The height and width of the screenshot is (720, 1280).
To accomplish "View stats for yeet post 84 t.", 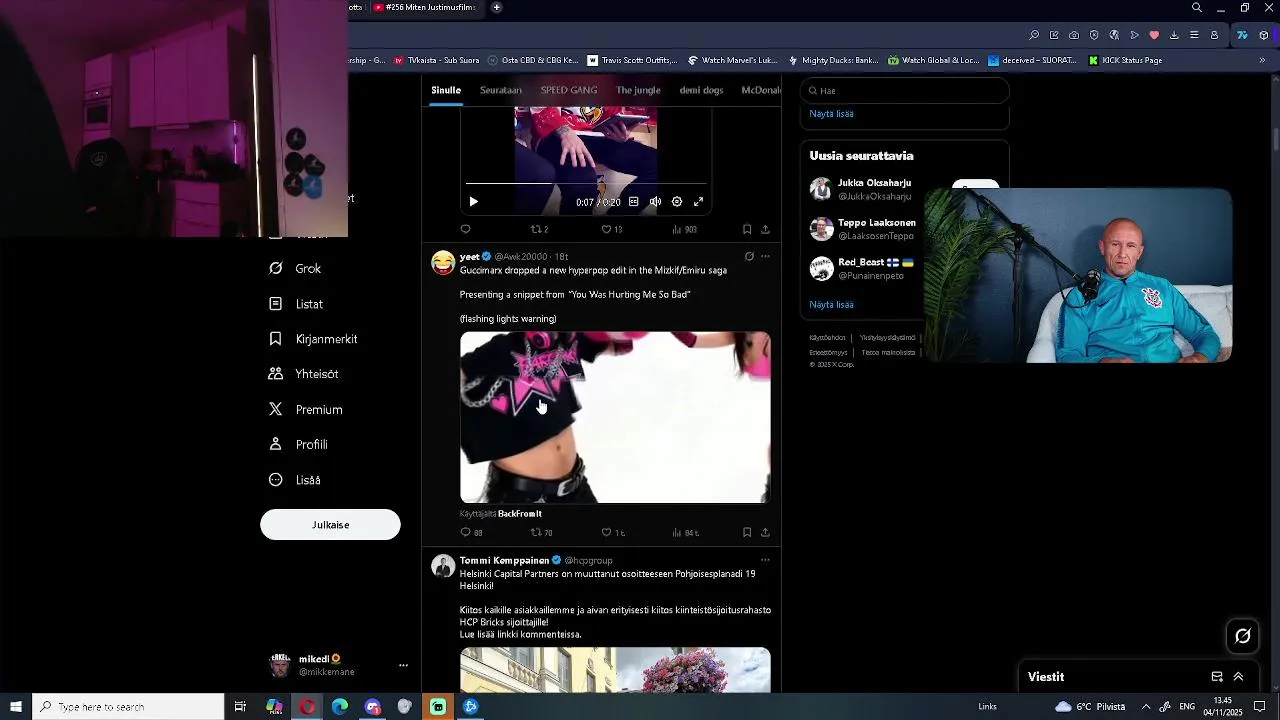I will (x=685, y=533).
